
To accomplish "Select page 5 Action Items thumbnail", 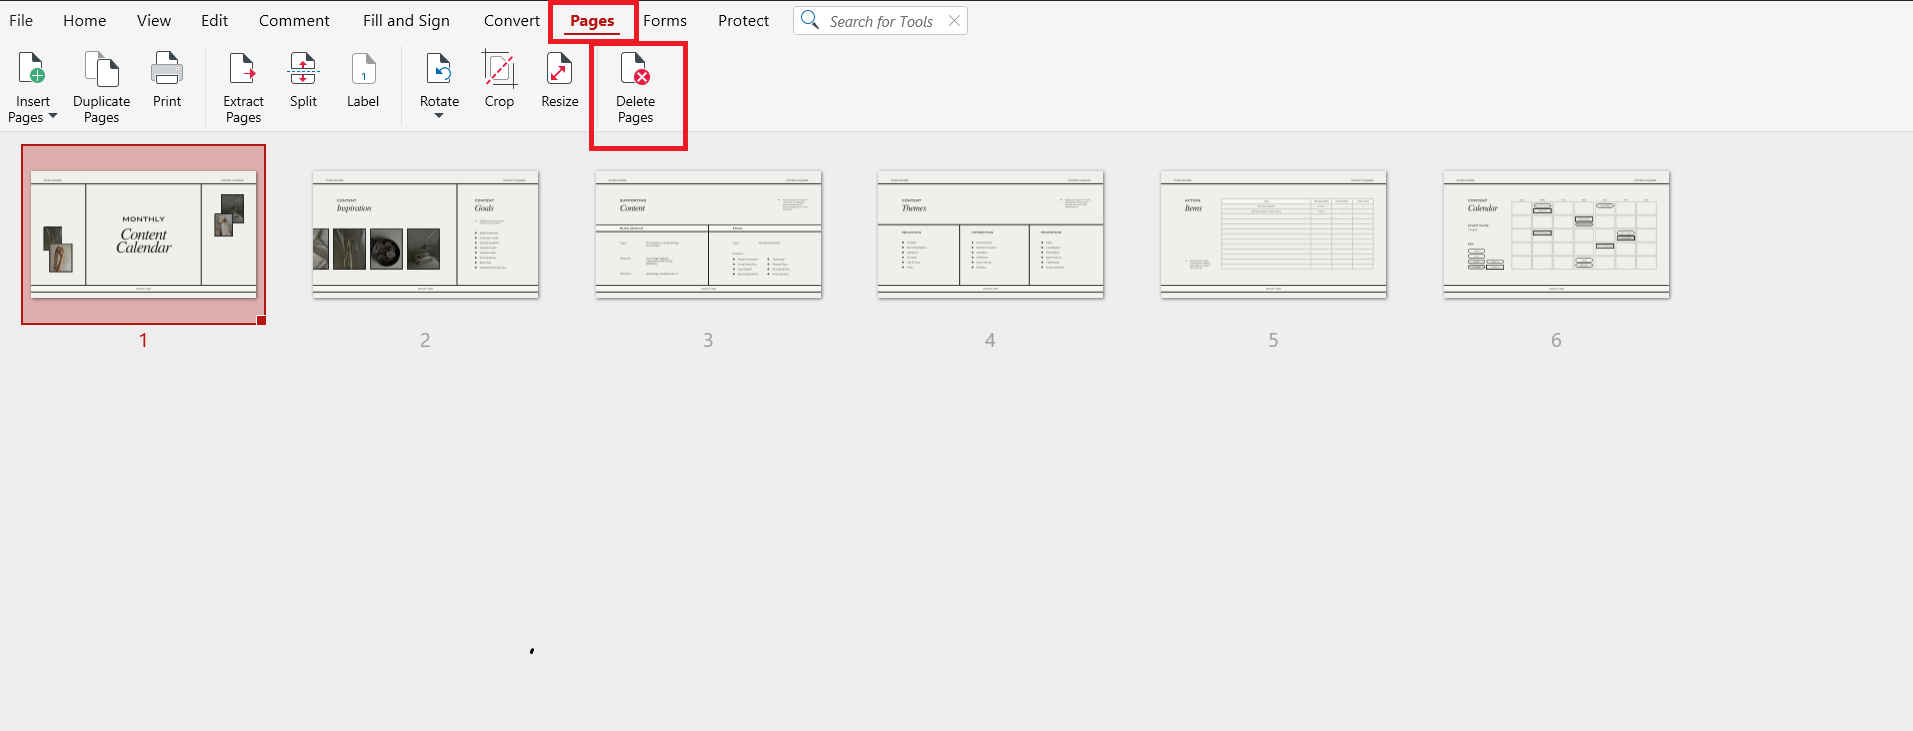I will pos(1273,235).
